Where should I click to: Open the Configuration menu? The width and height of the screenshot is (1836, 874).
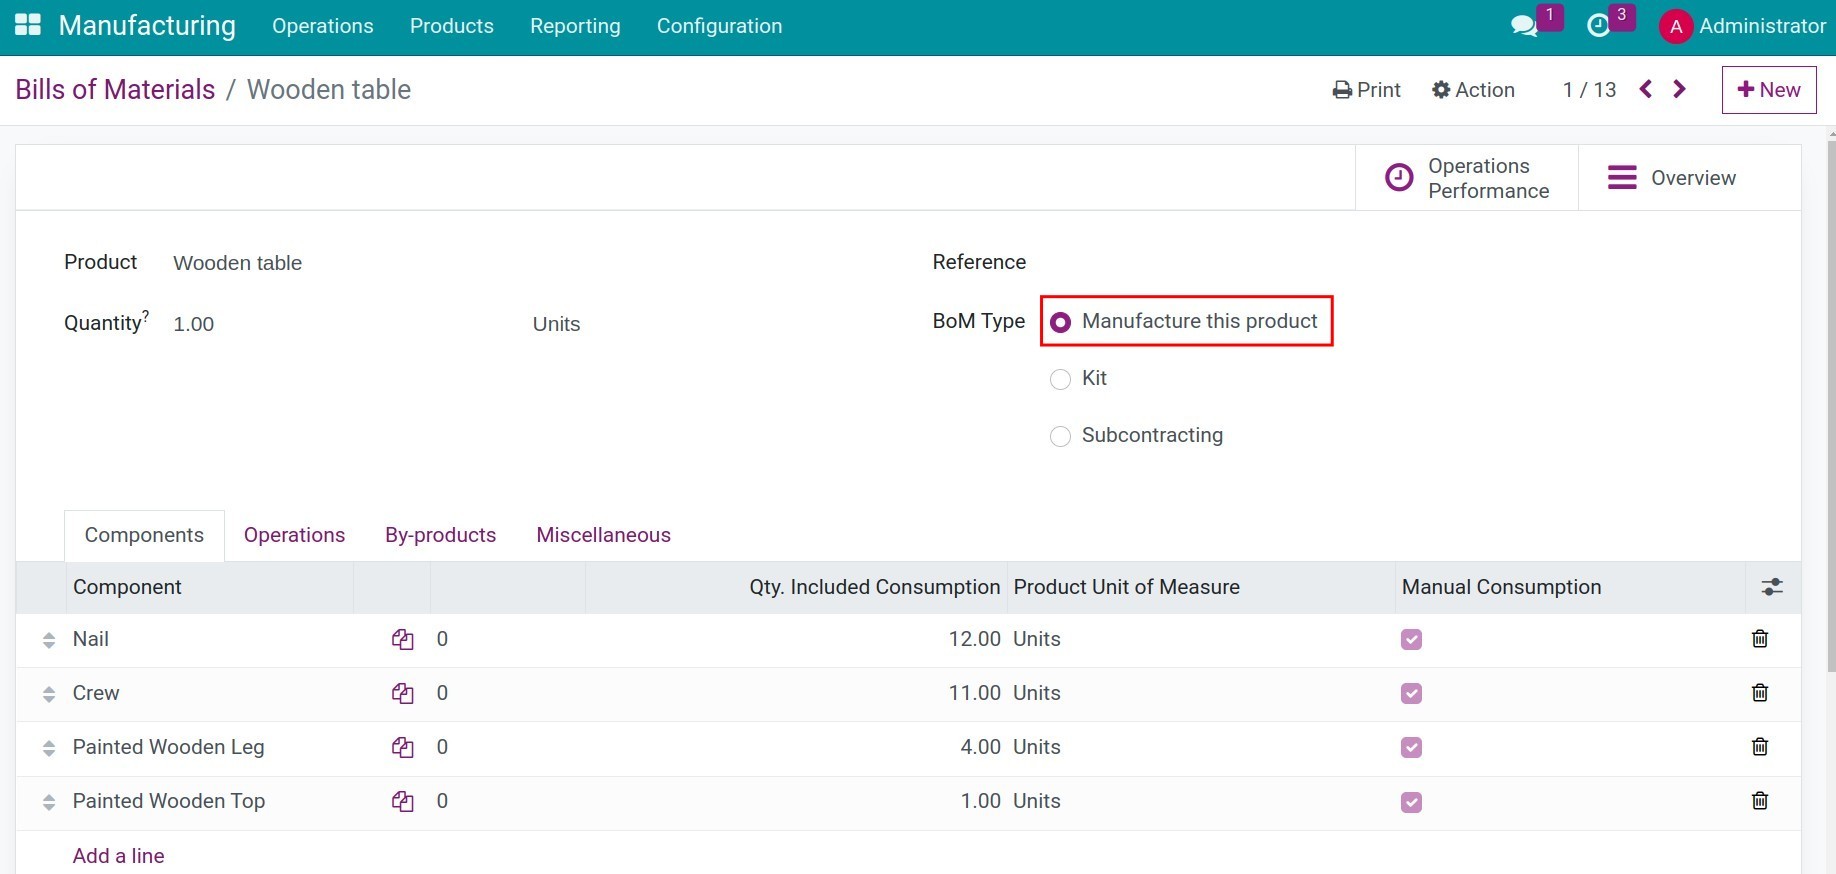(719, 26)
